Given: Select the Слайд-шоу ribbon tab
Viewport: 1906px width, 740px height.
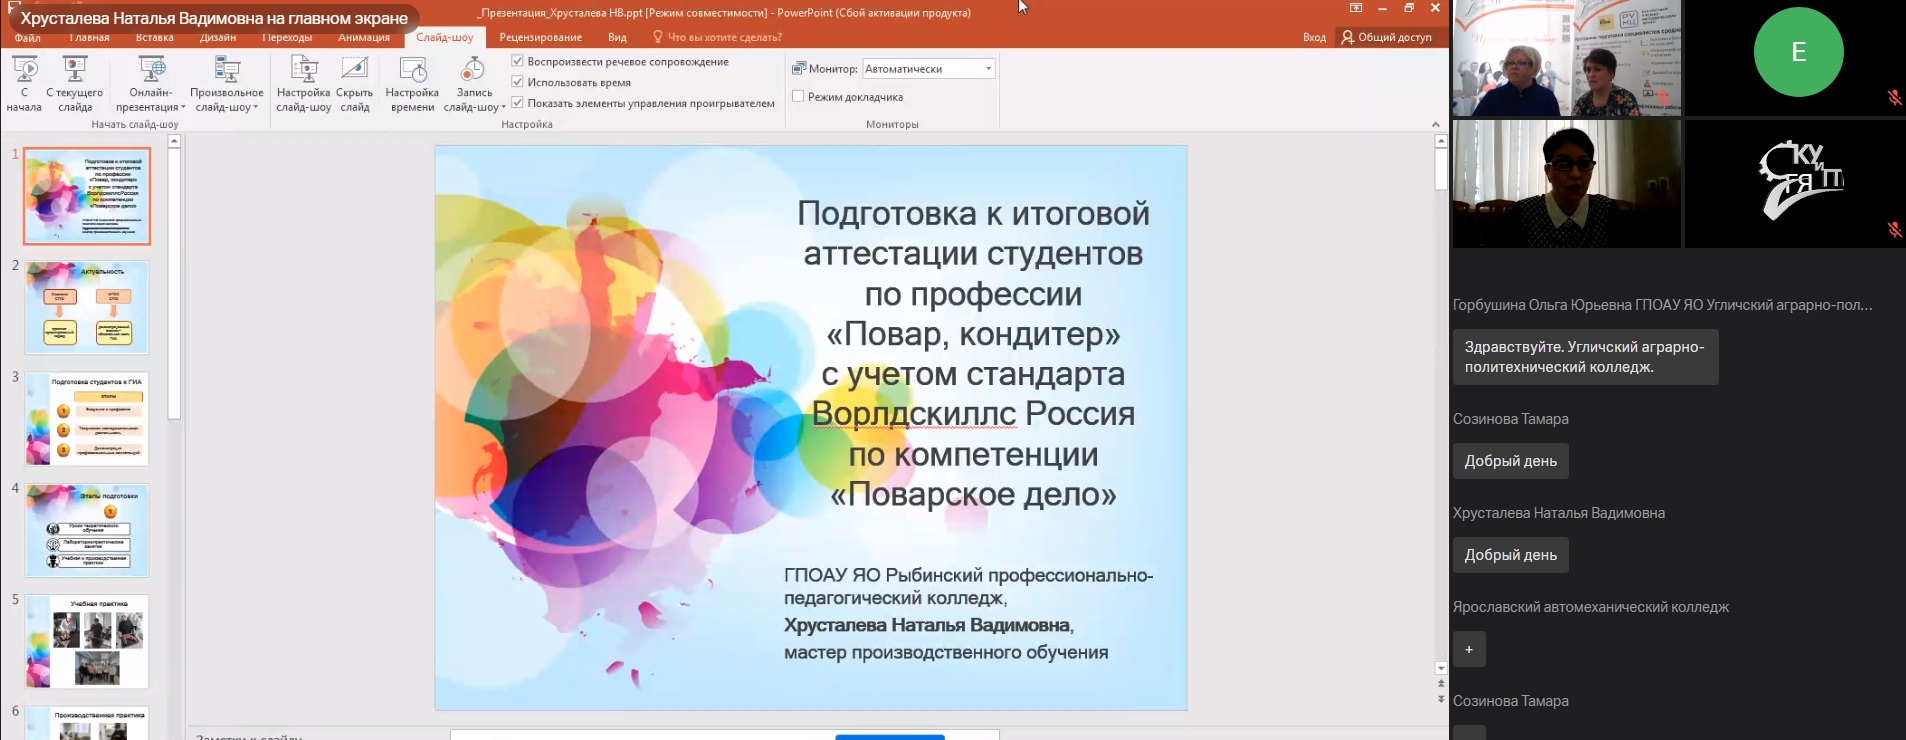Looking at the screenshot, I should click(x=445, y=37).
